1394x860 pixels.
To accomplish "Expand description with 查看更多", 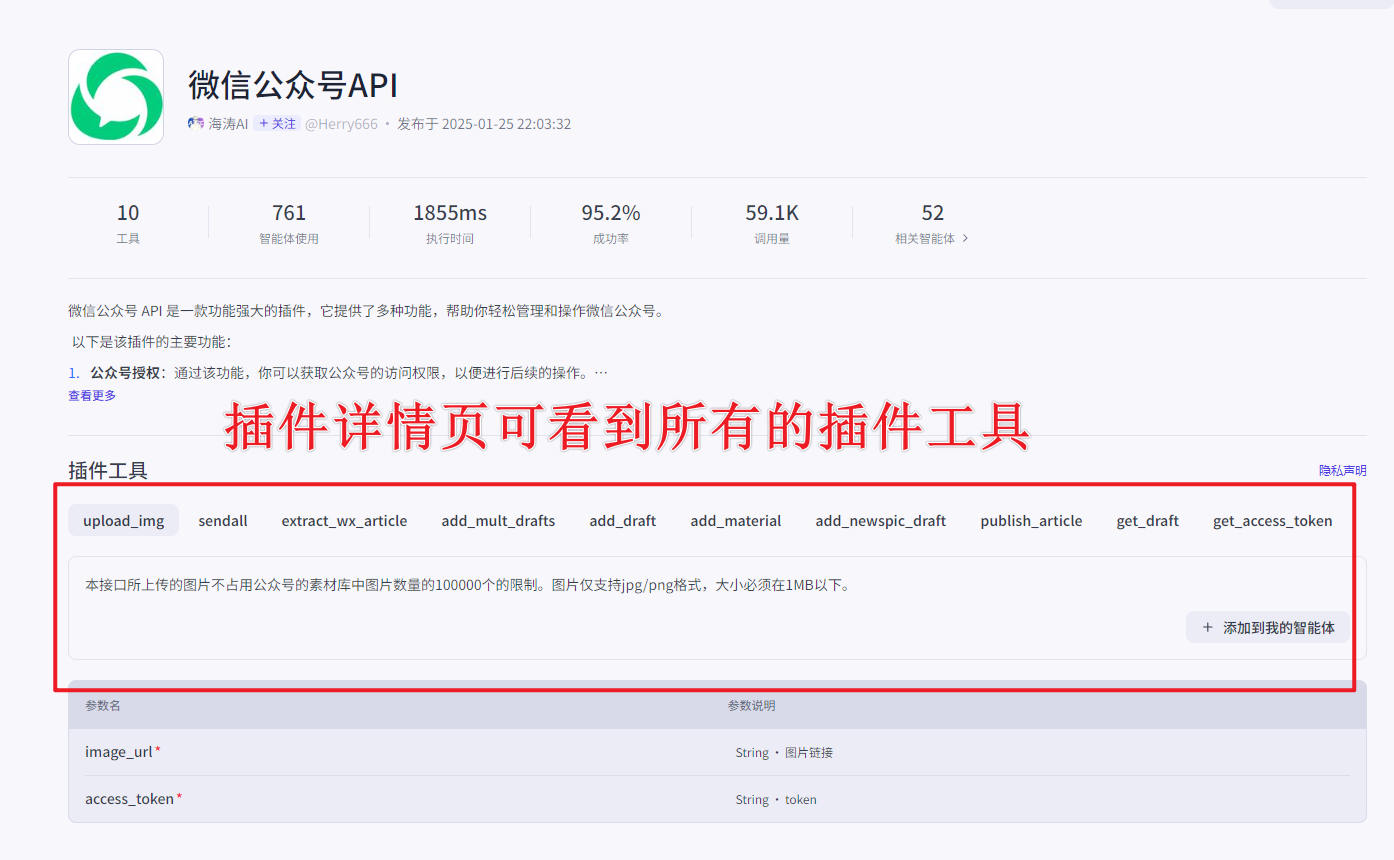I will (x=92, y=395).
